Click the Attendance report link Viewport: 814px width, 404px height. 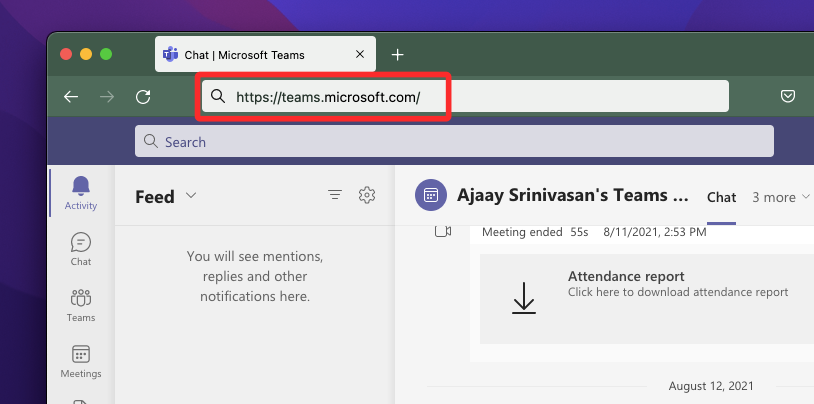tap(626, 276)
